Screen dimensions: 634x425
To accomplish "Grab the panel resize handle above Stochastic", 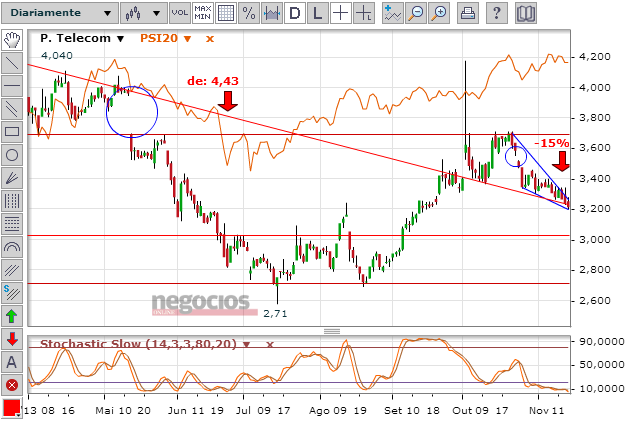I will (x=332, y=332).
